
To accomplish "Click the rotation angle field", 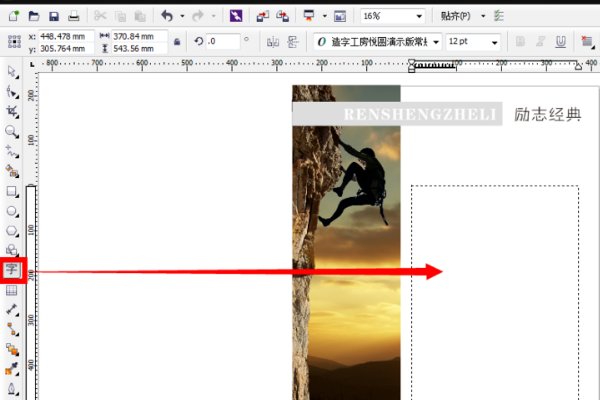I will (221, 42).
